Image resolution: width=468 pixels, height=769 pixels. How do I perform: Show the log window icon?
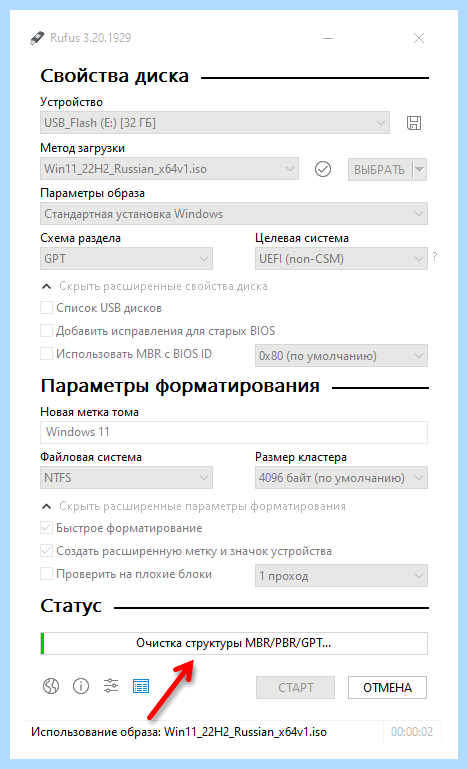point(141,686)
